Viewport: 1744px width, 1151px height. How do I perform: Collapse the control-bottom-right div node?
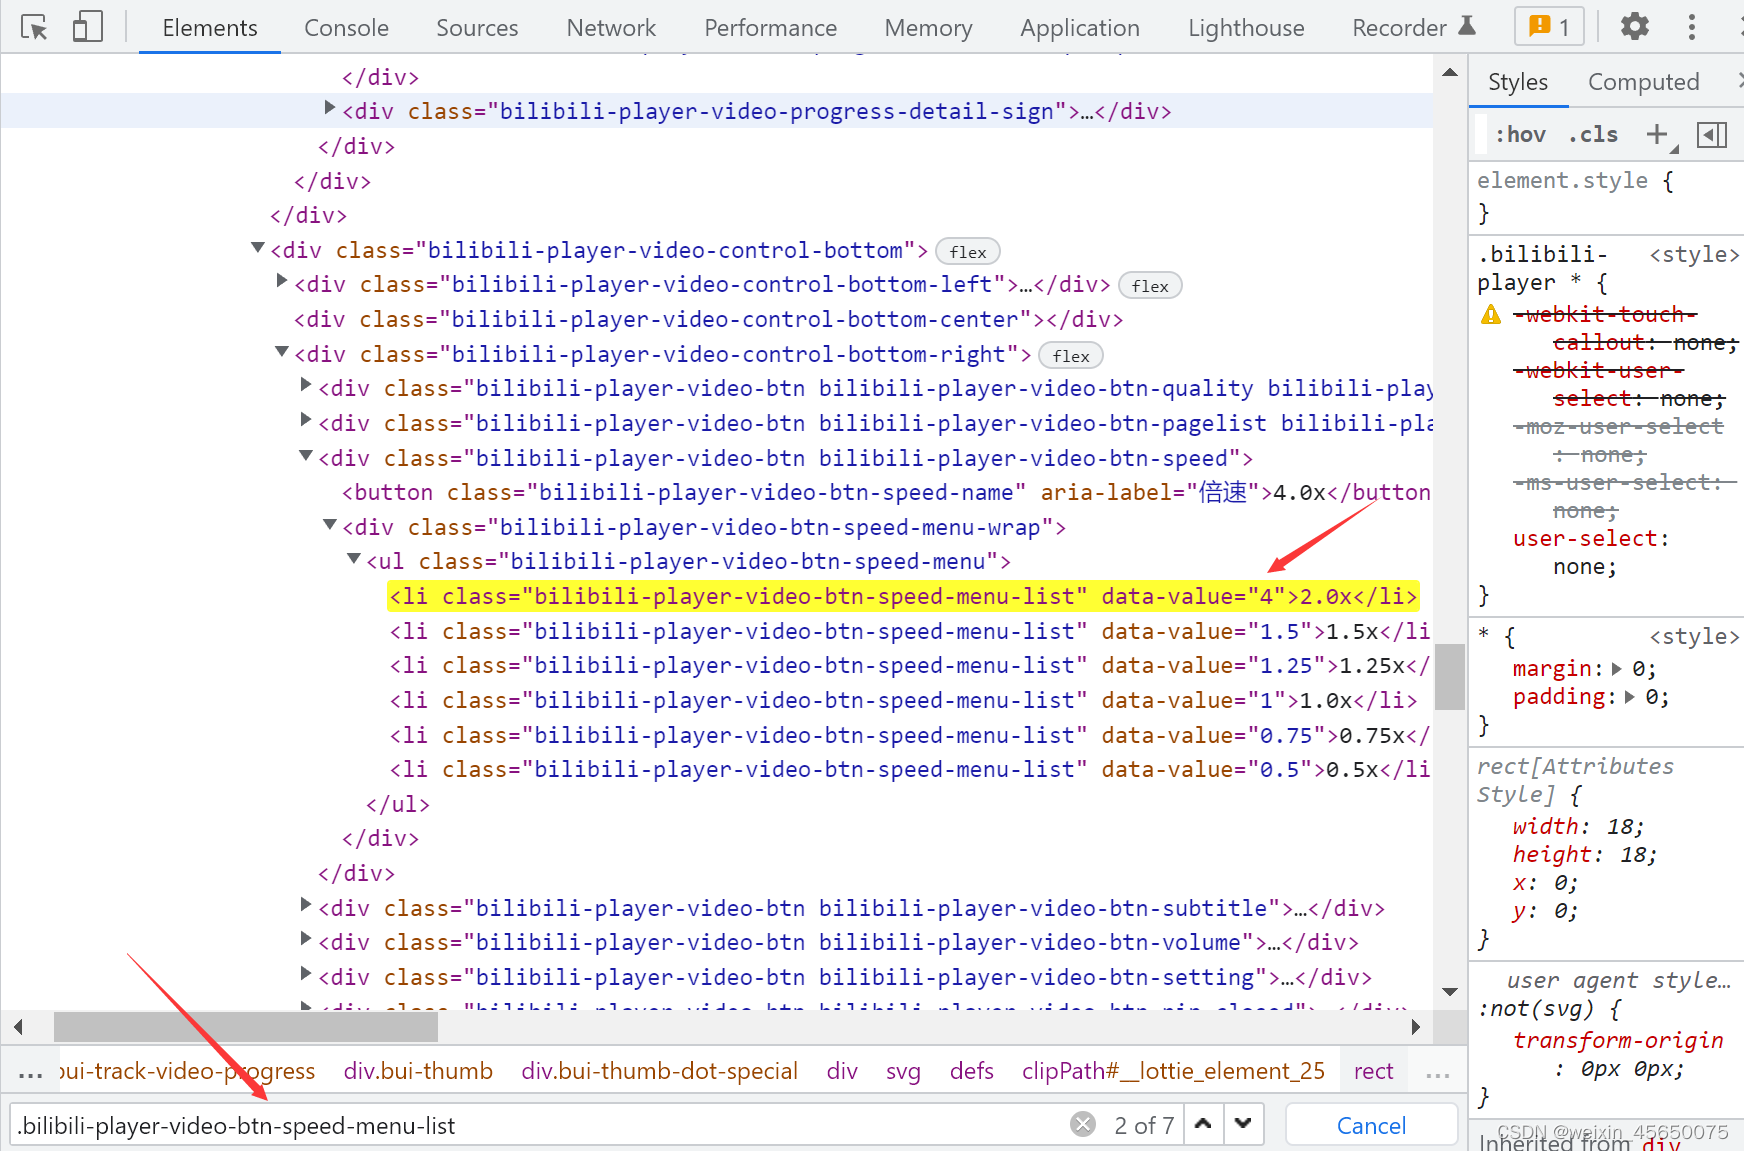pos(282,351)
